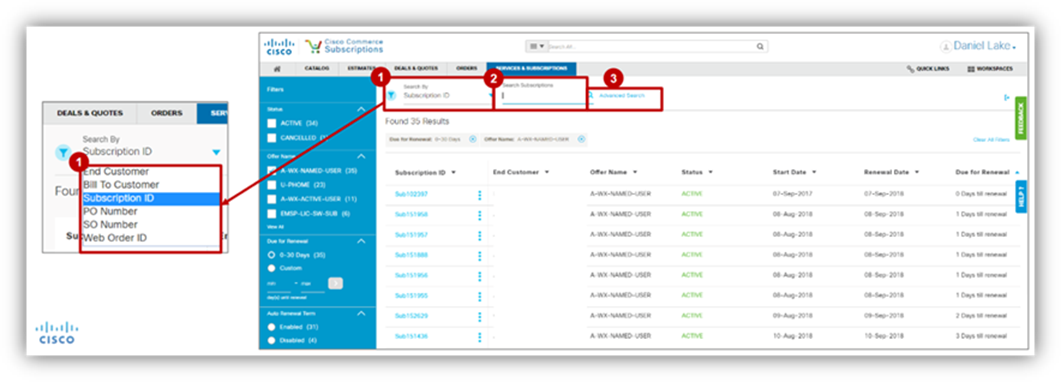
Task: Open actions menu for Sub151436
Action: [480, 337]
